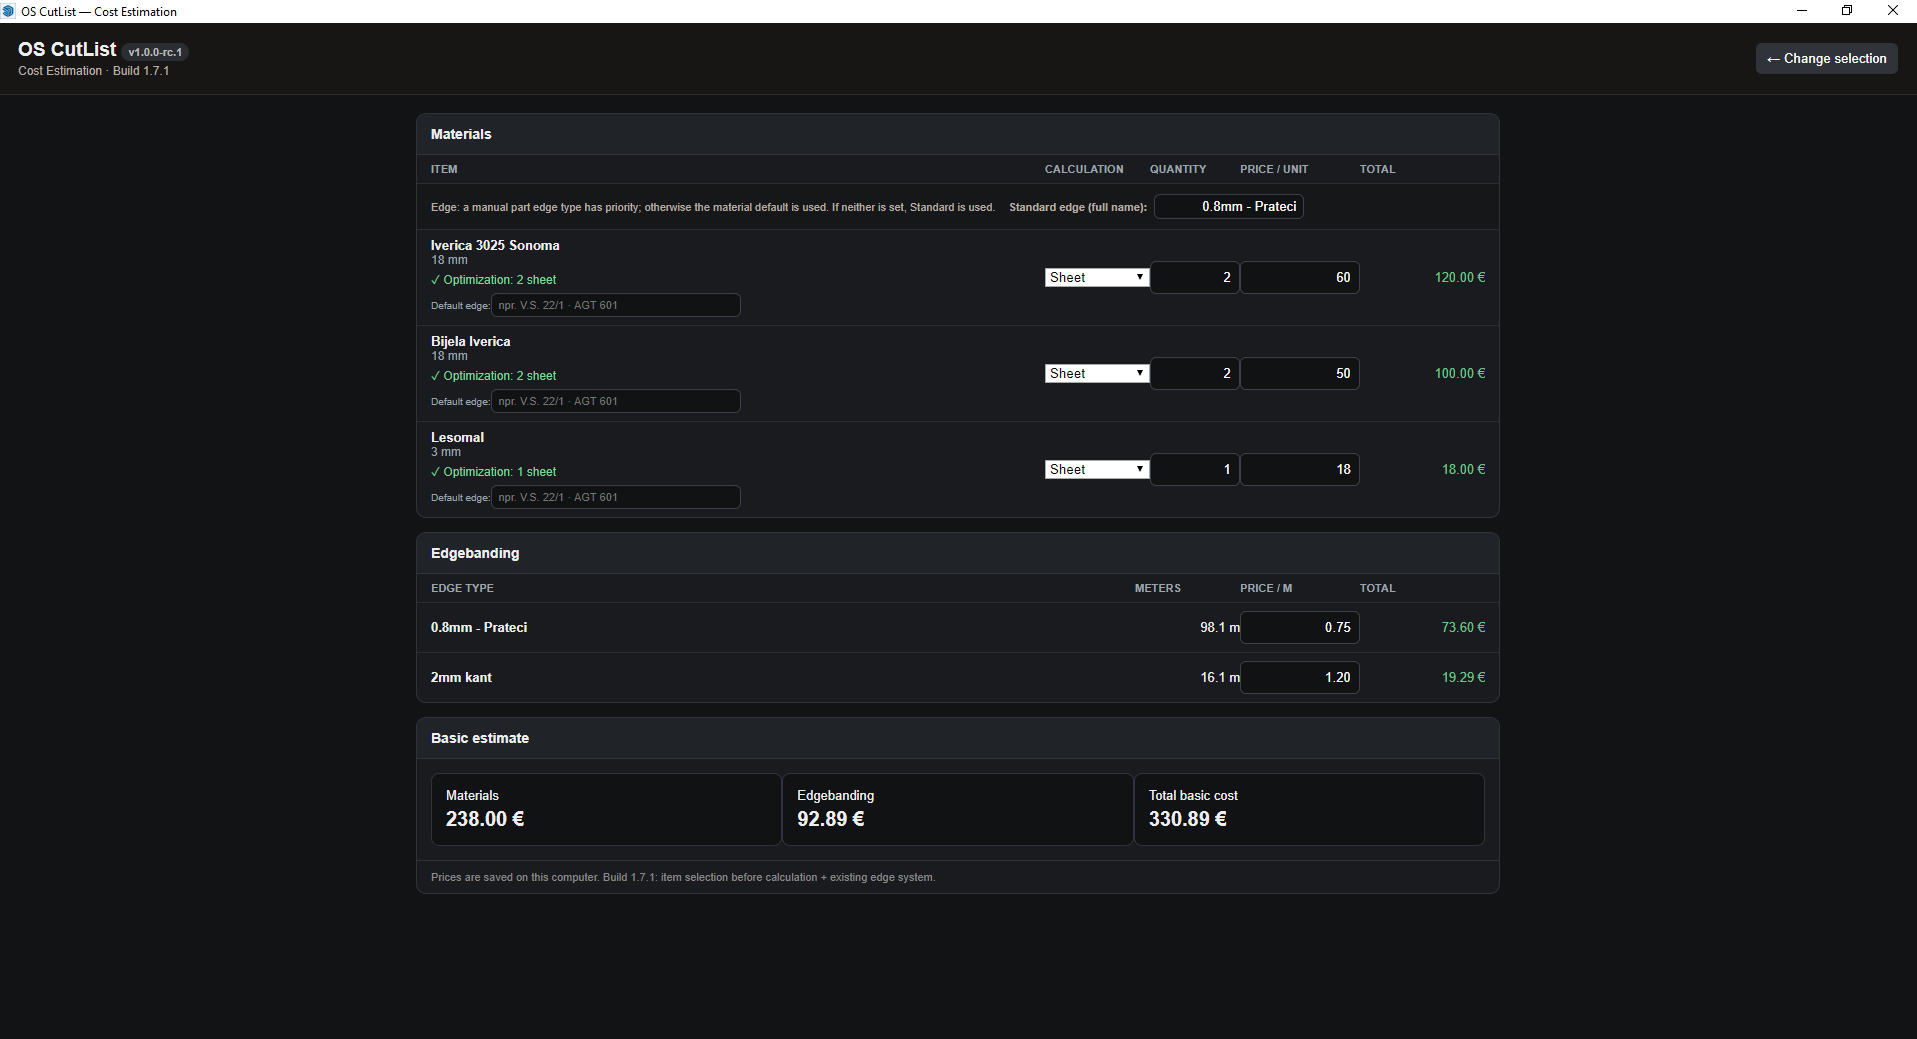Minimize the OS CutList window
The image size is (1917, 1039).
[x=1802, y=11]
